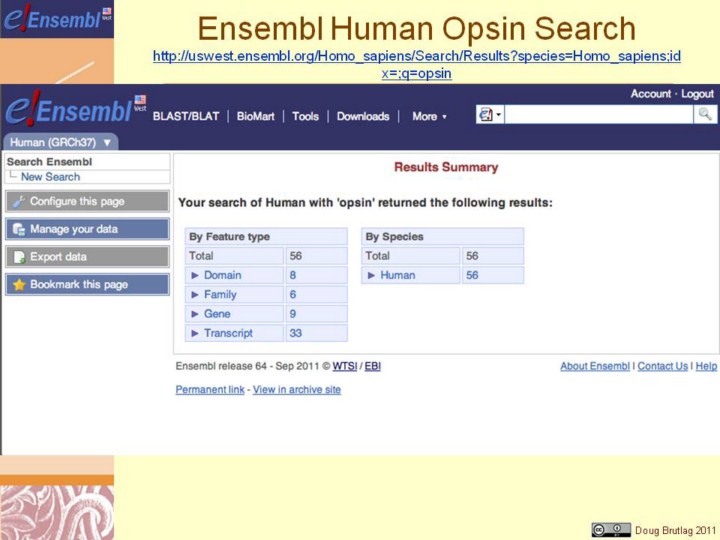Click the Family count 6
The width and height of the screenshot is (720, 540).
[x=292, y=294]
